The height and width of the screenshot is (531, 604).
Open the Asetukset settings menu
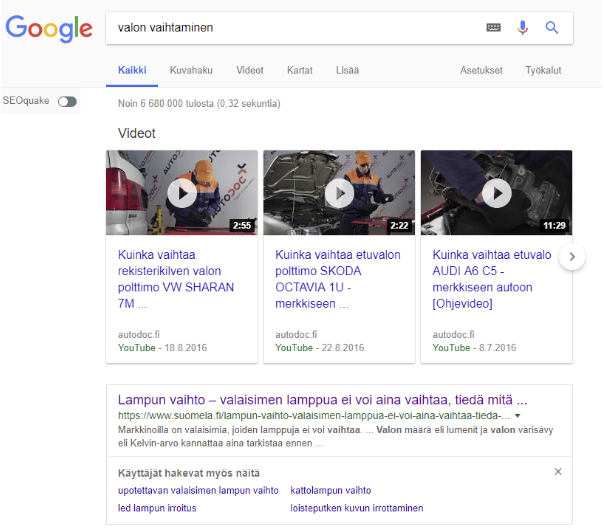pos(481,71)
